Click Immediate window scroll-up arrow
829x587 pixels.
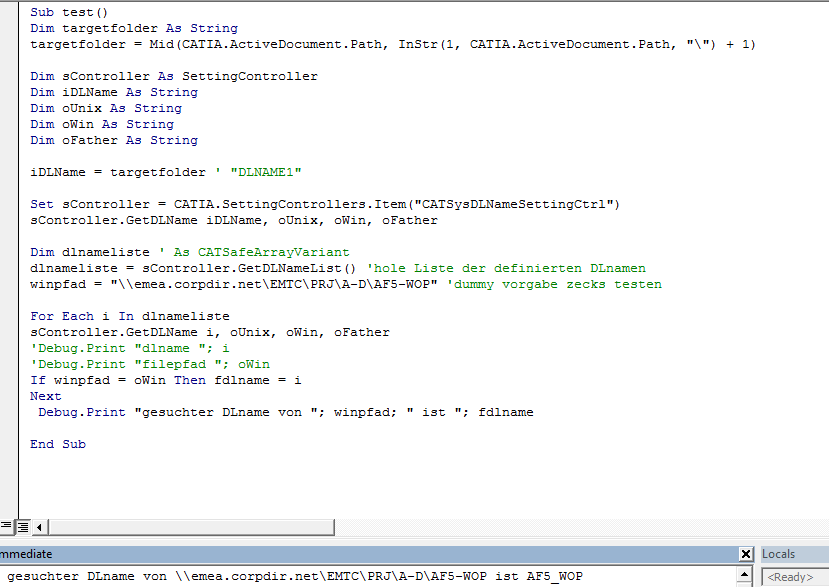[x=744, y=574]
